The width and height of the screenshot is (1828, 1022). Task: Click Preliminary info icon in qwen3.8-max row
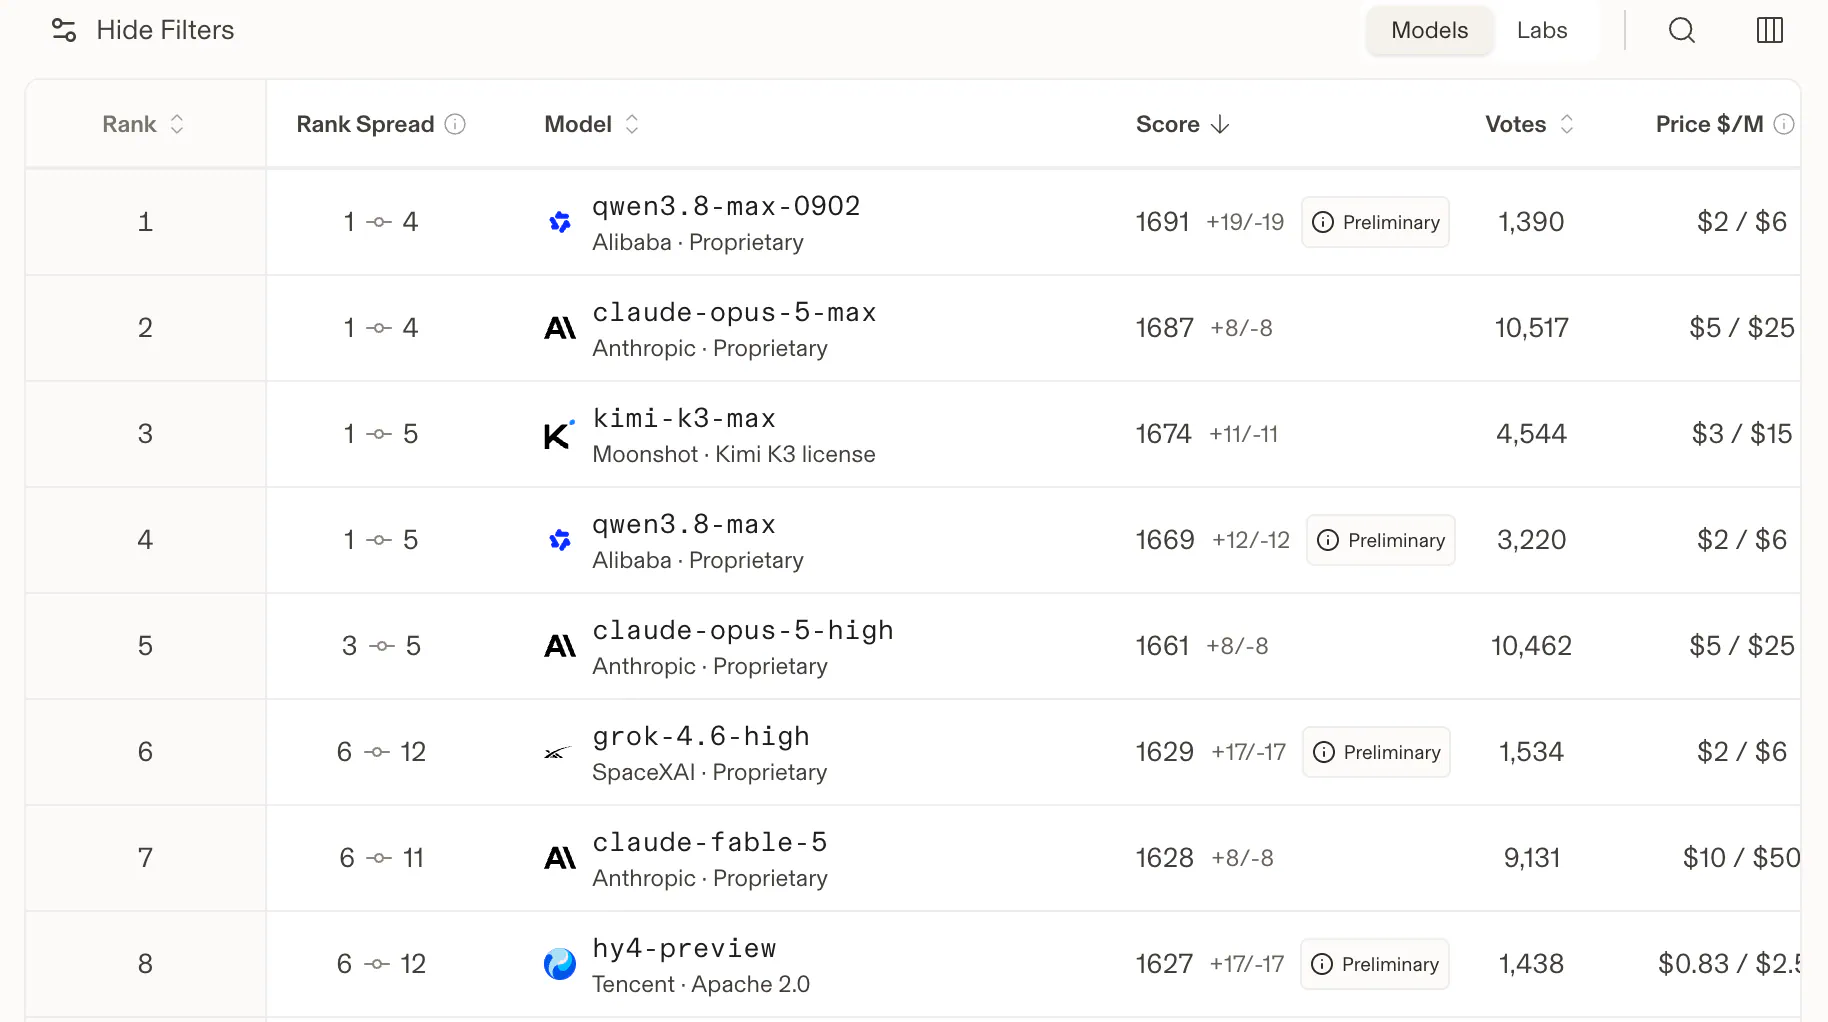tap(1328, 540)
